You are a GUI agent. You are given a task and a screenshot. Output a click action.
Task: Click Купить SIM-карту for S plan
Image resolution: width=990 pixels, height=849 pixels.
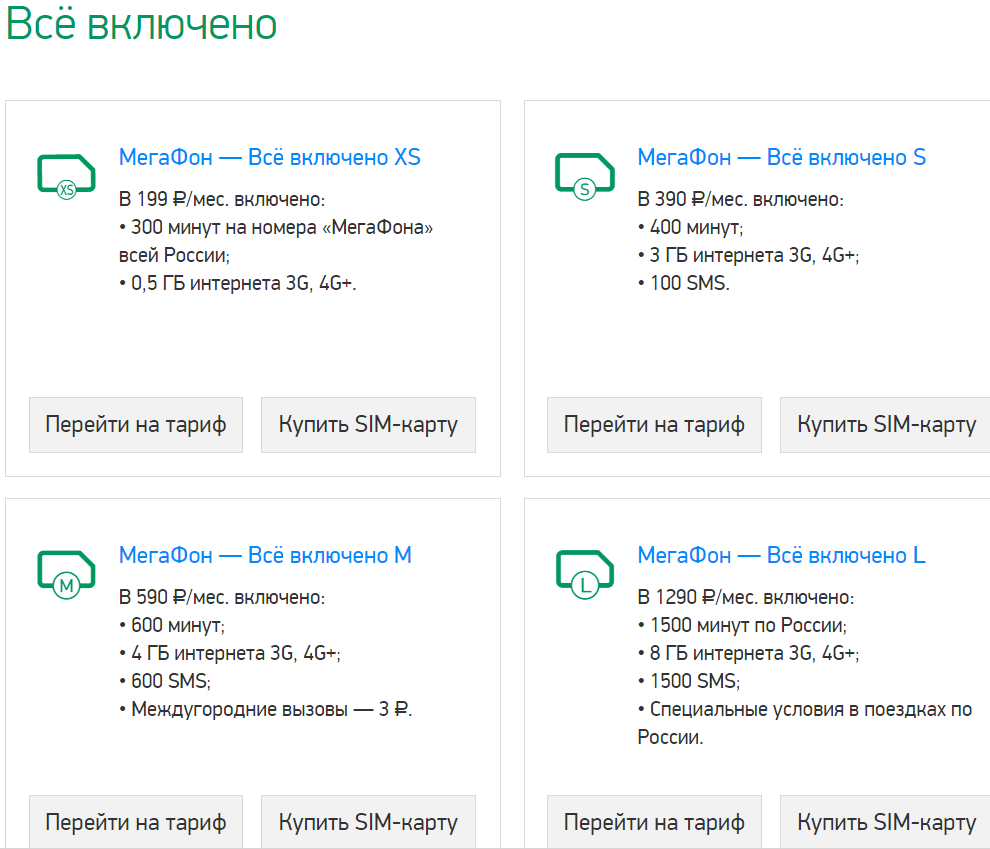click(885, 425)
